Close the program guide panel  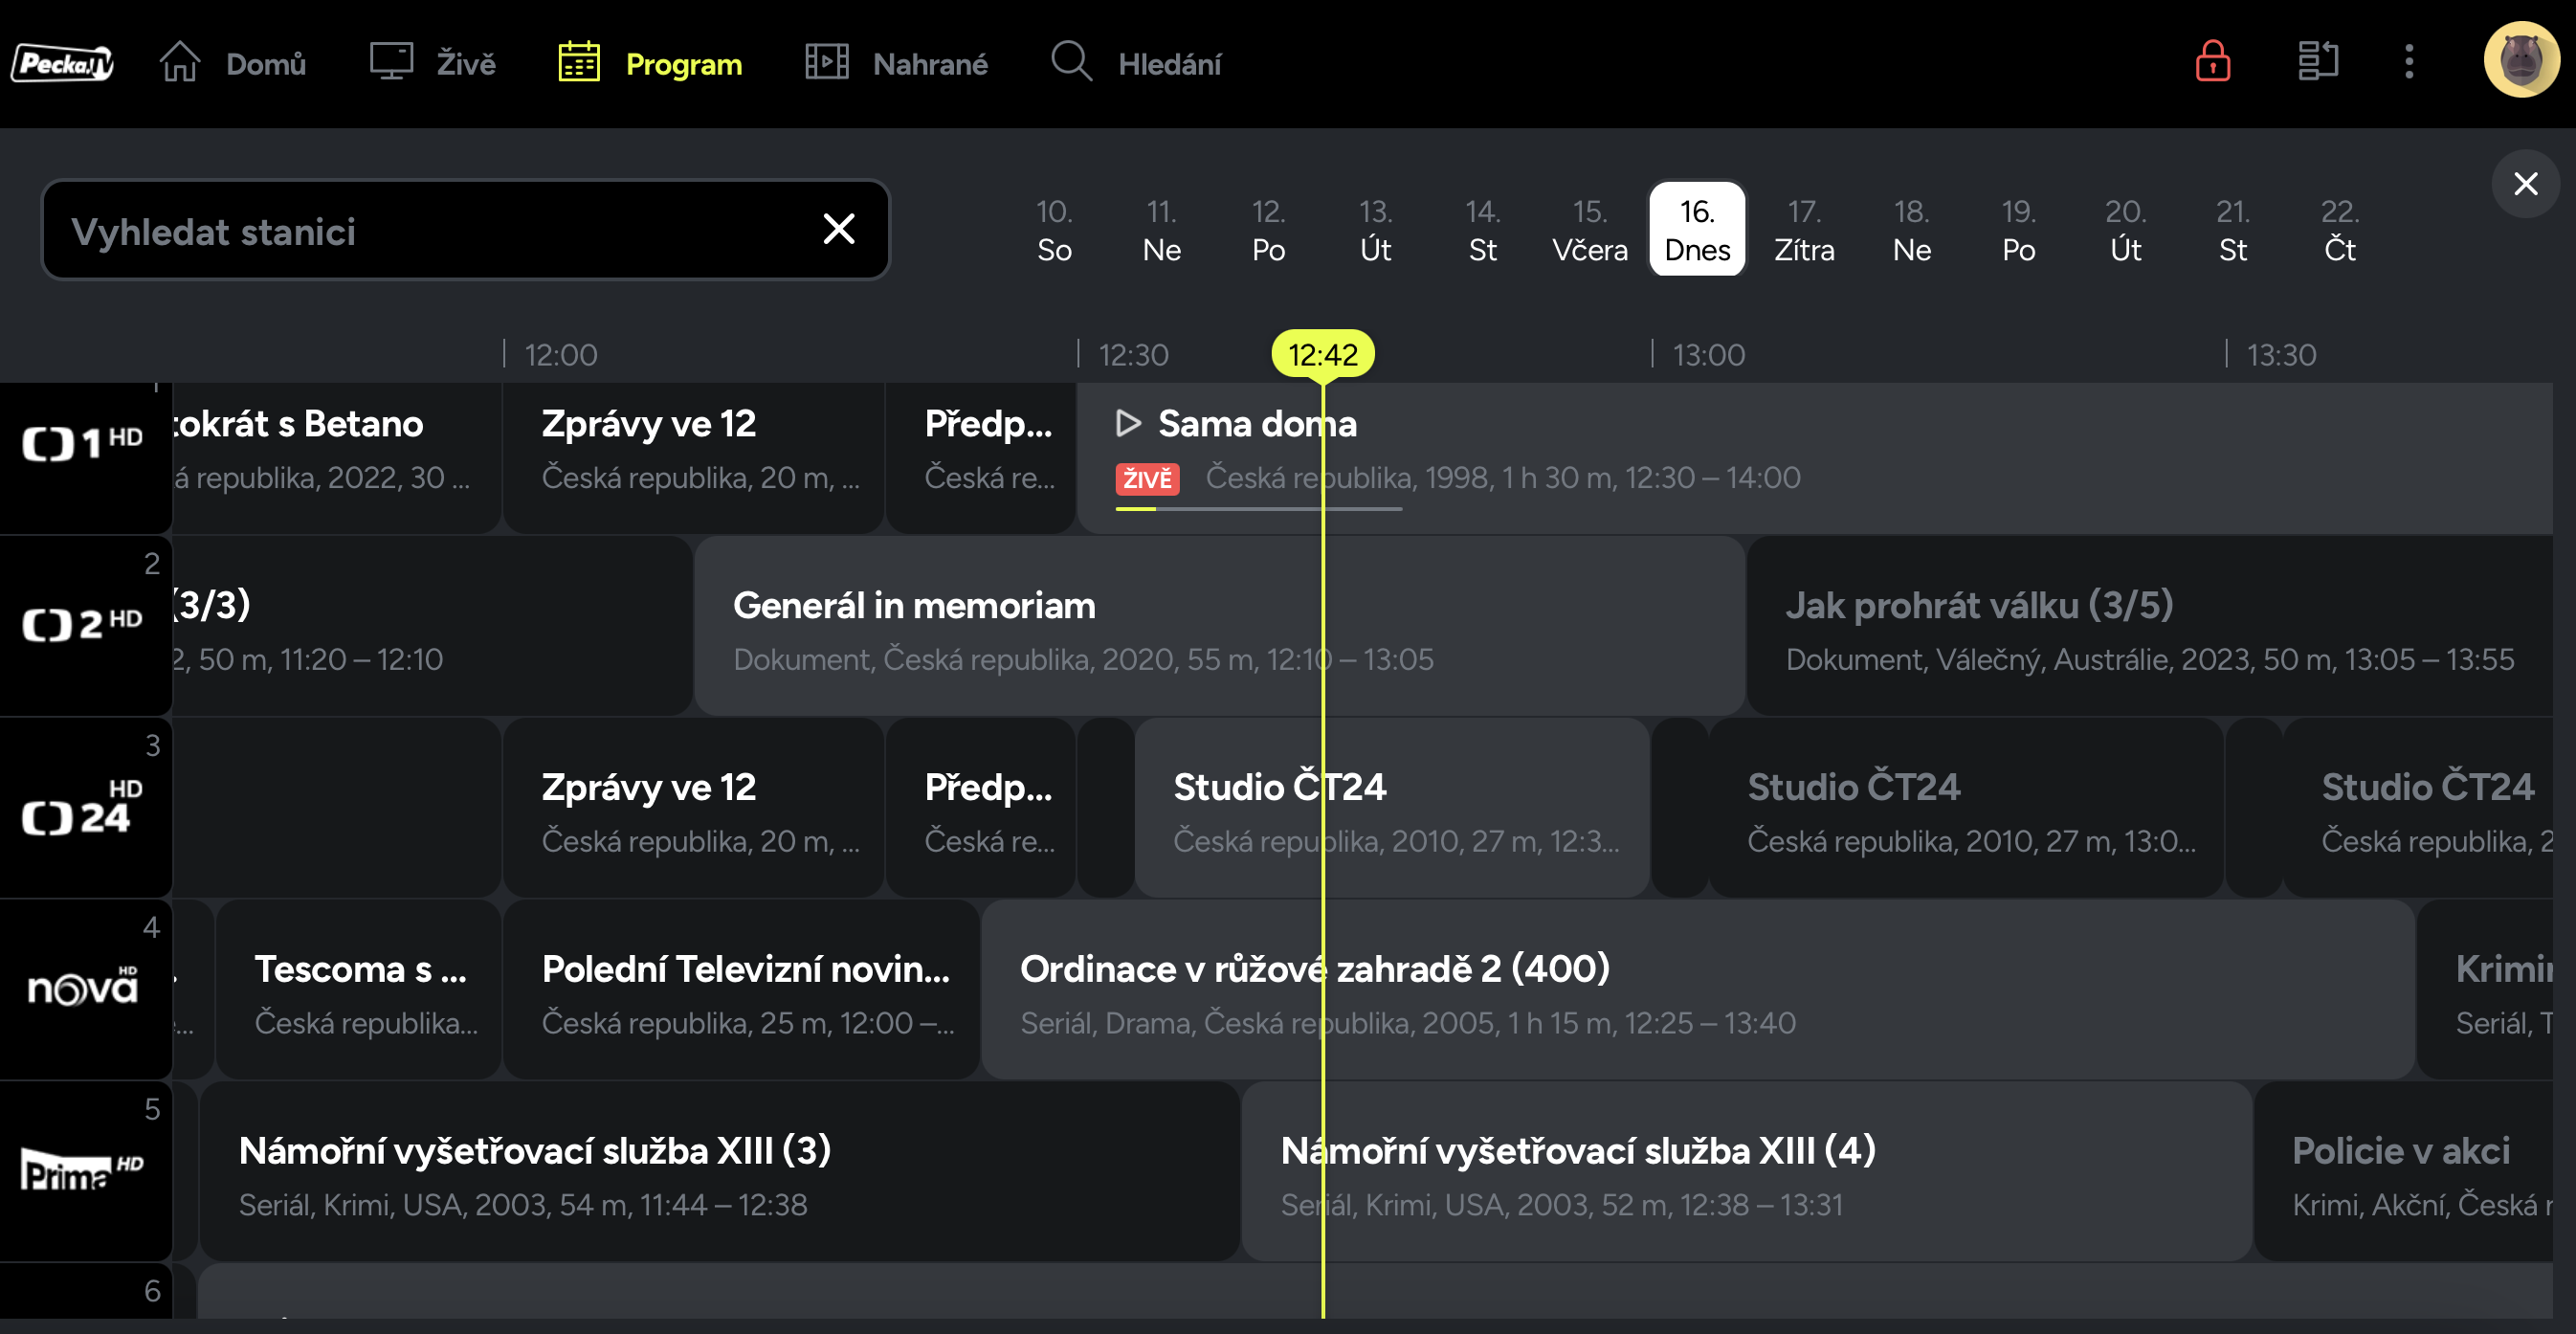(2525, 184)
